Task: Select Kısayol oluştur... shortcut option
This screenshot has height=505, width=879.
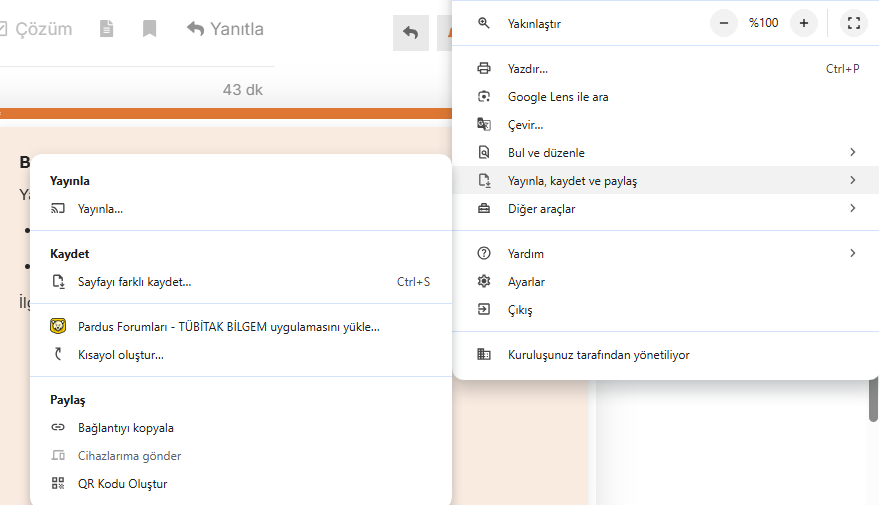Action: click(x=120, y=354)
